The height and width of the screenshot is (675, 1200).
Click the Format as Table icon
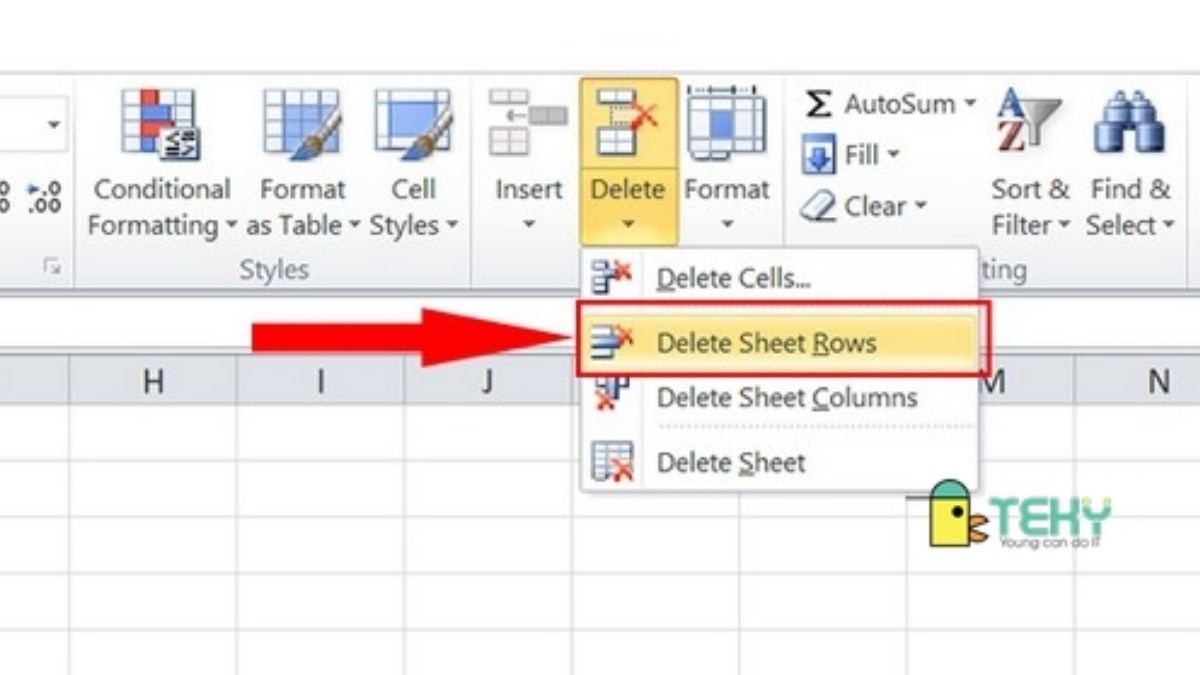[302, 125]
